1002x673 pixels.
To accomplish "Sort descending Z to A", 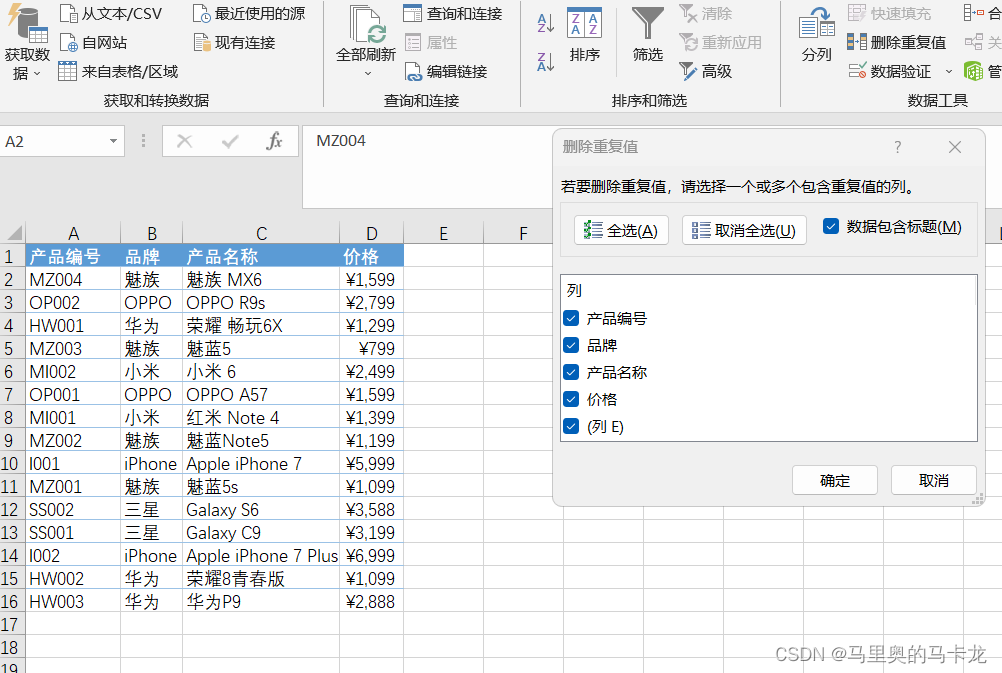I will coord(545,62).
